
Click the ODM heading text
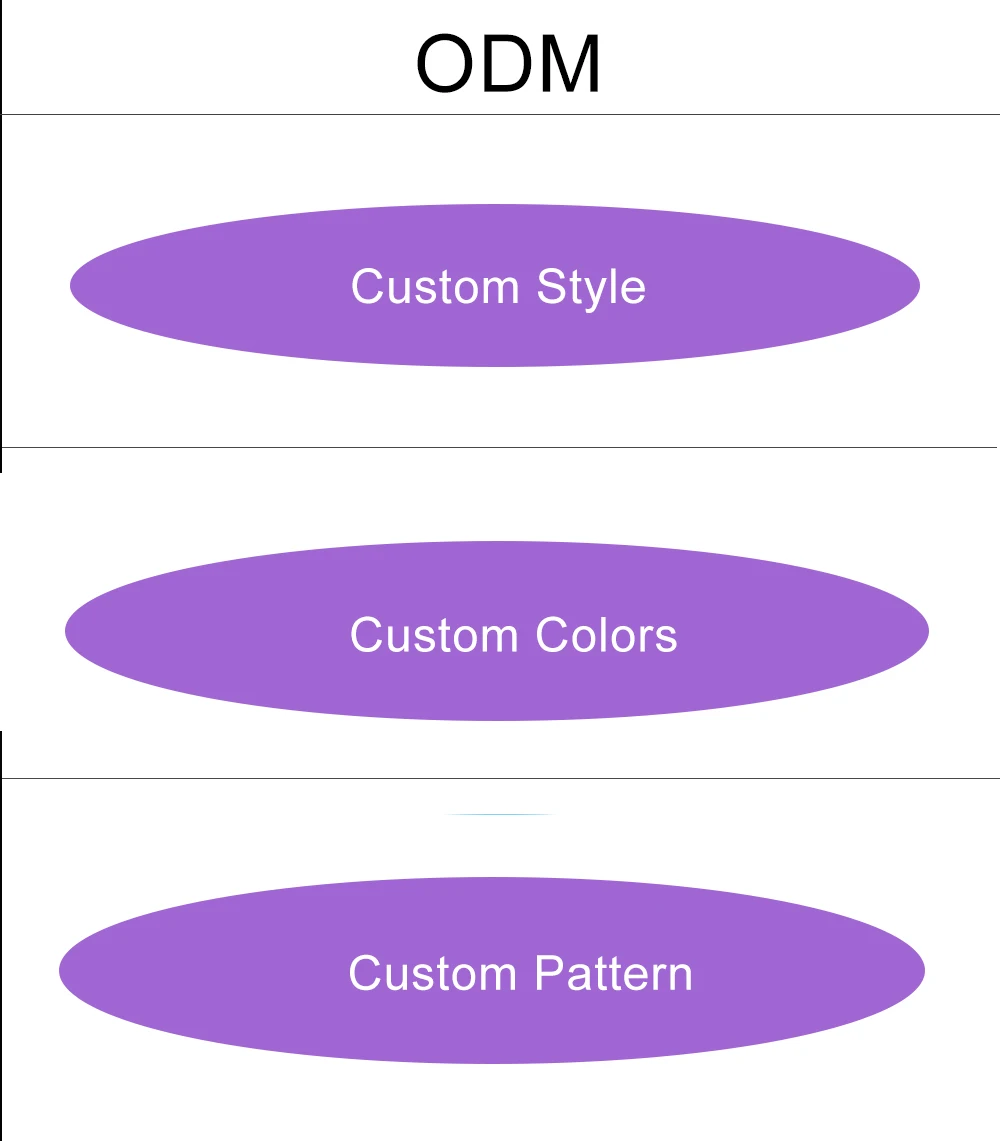(508, 65)
